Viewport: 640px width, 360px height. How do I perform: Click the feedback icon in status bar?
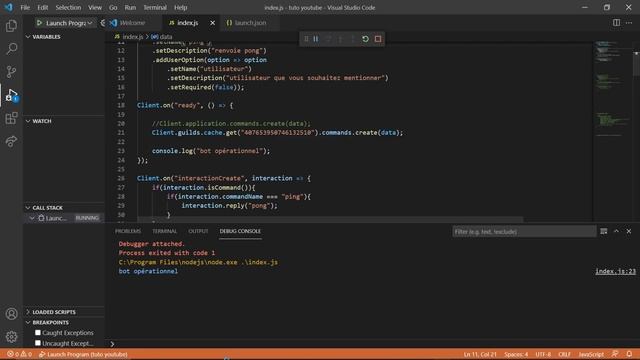[615, 354]
